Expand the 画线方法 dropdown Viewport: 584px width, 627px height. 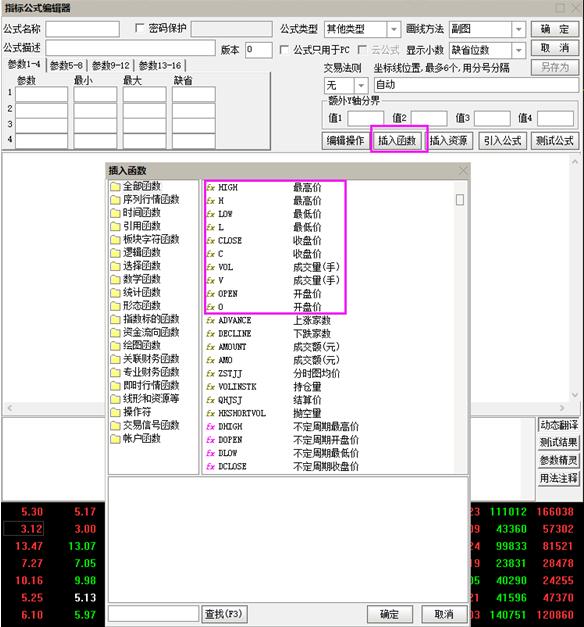(518, 29)
